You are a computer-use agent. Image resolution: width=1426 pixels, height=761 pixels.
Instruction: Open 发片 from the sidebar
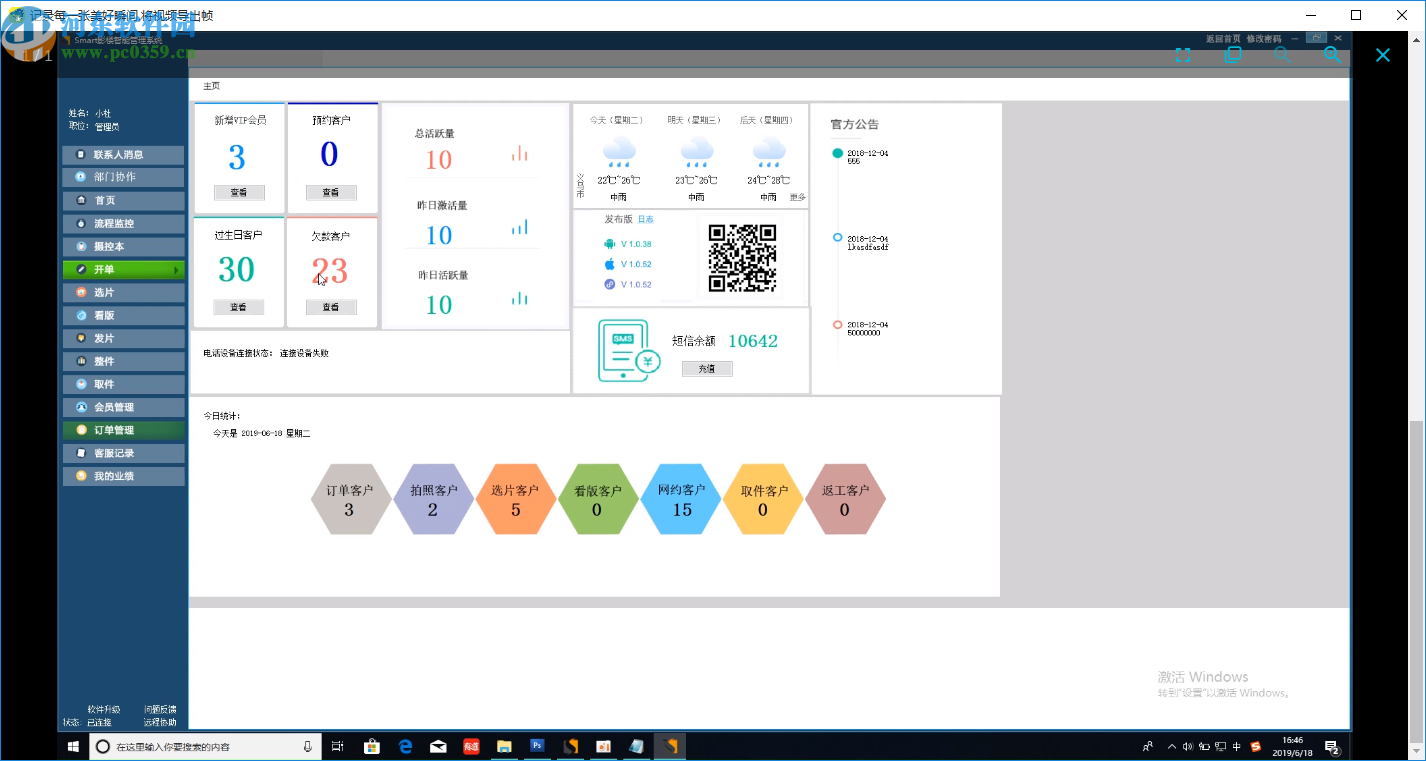[122, 338]
